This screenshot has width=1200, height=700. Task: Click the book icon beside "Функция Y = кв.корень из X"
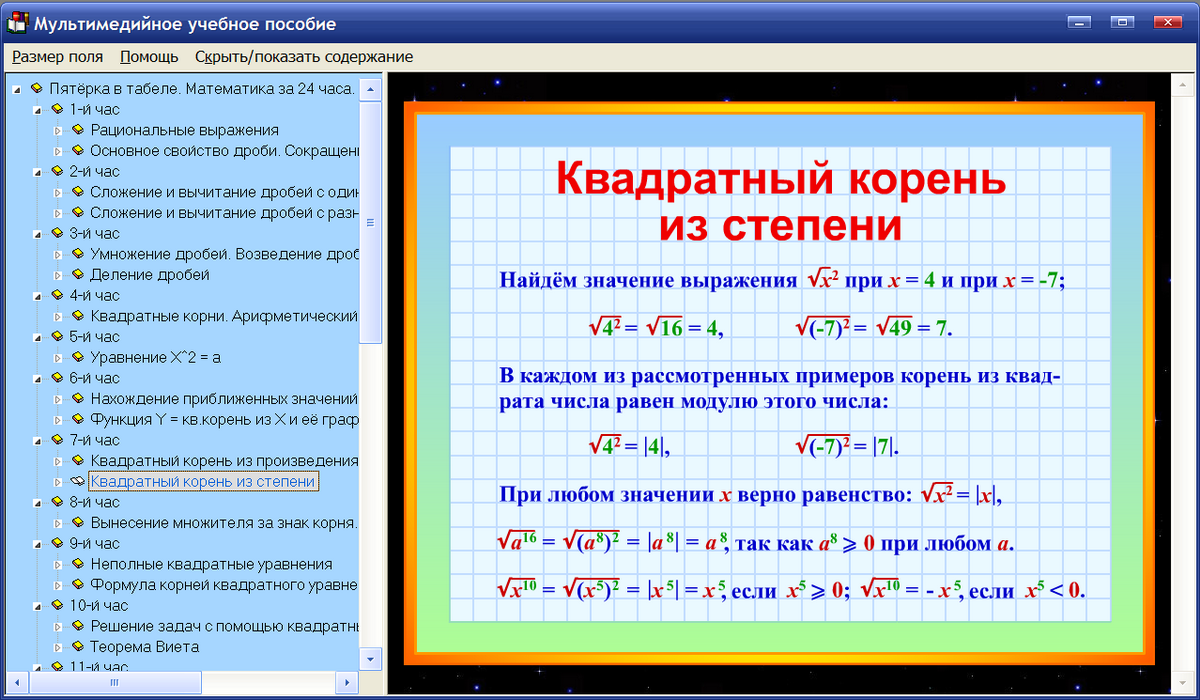click(x=78, y=419)
